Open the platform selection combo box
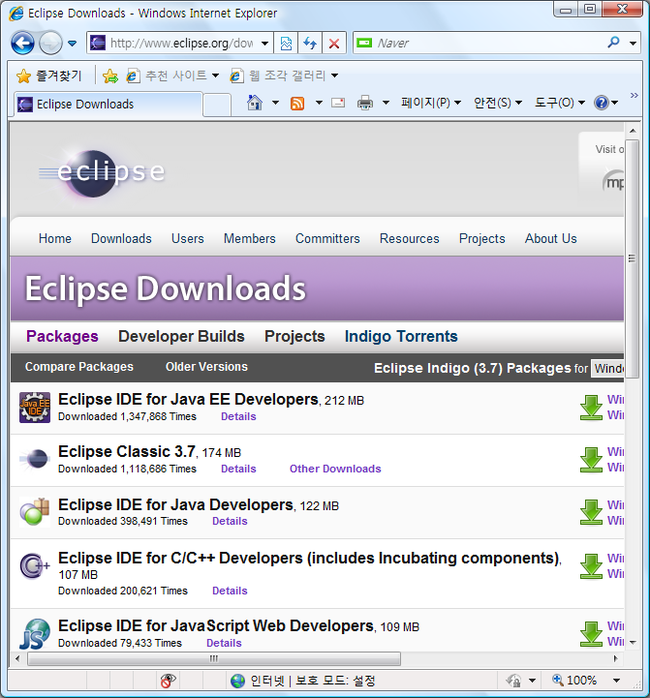Viewport: 650px width, 698px height. click(x=608, y=369)
